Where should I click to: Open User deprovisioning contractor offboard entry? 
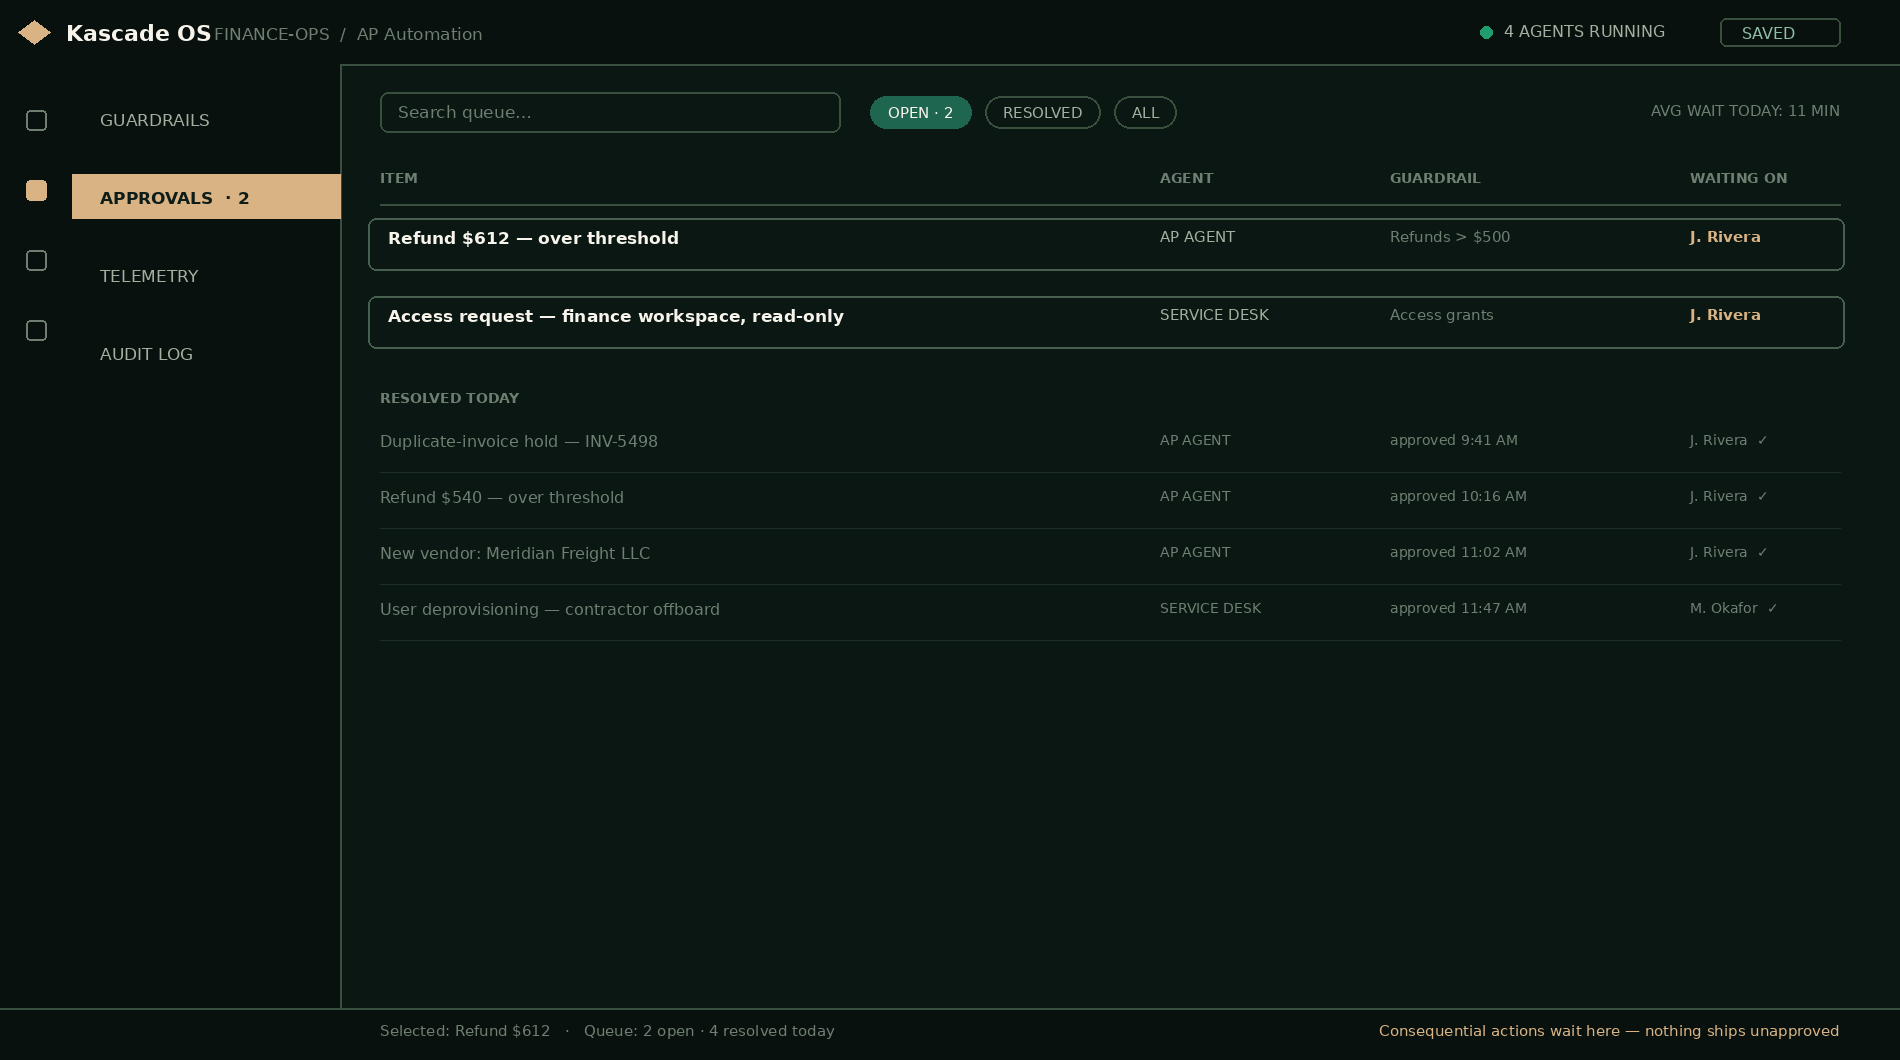click(1110, 609)
